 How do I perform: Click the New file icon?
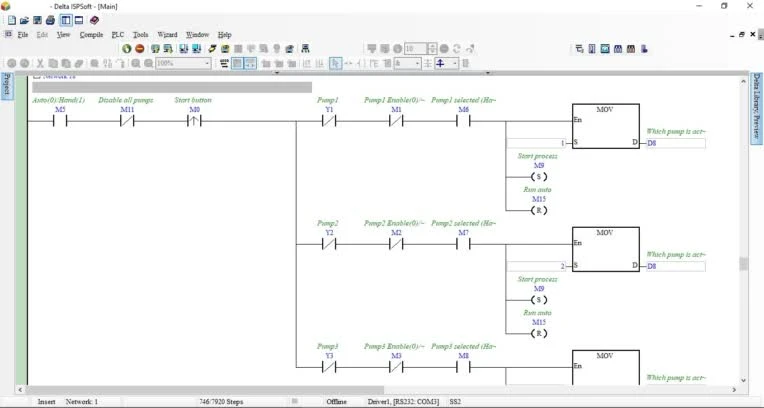(x=10, y=20)
